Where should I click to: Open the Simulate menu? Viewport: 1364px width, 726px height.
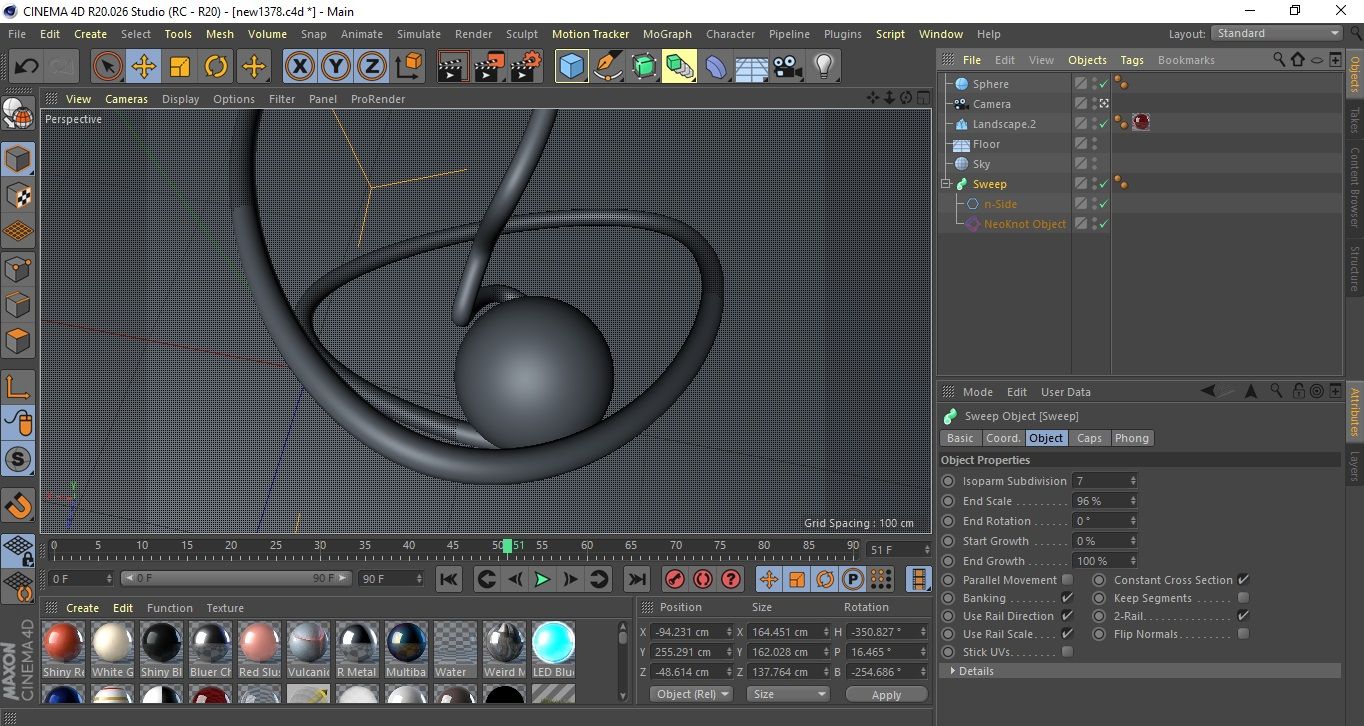tap(419, 34)
